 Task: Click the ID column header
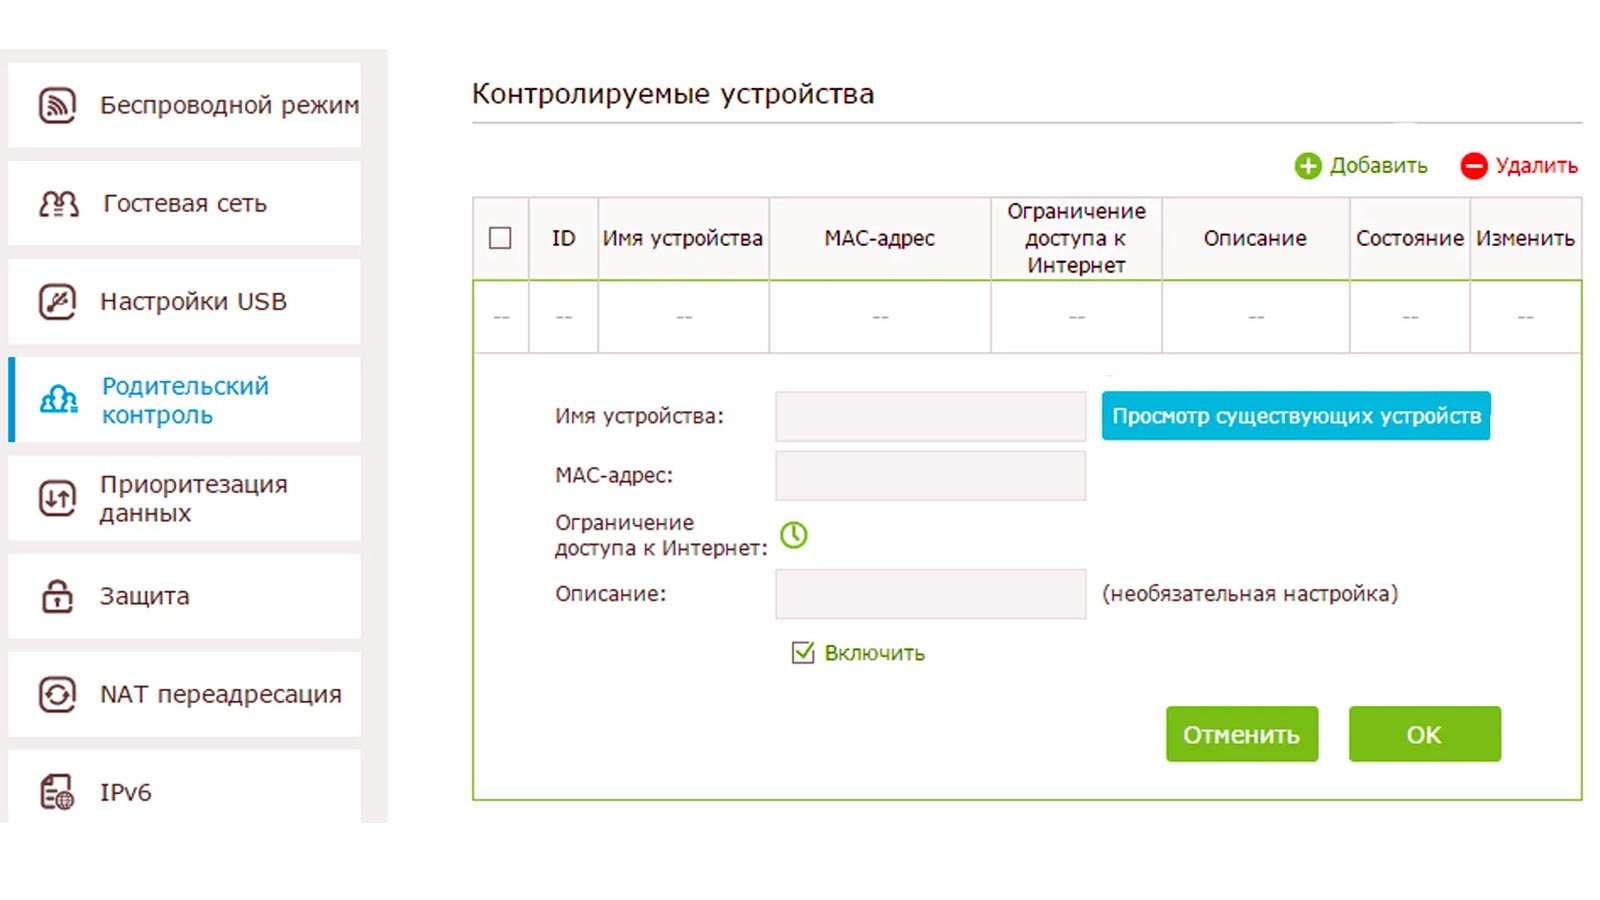[x=564, y=238]
